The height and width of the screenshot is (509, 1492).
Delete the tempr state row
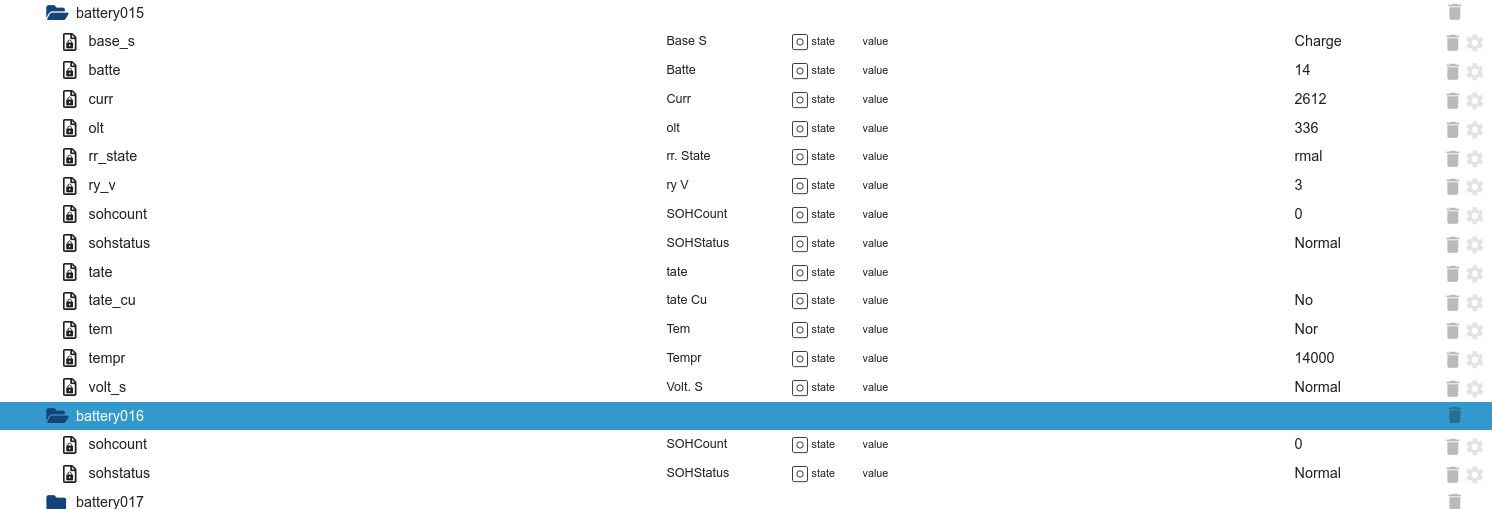1453,359
